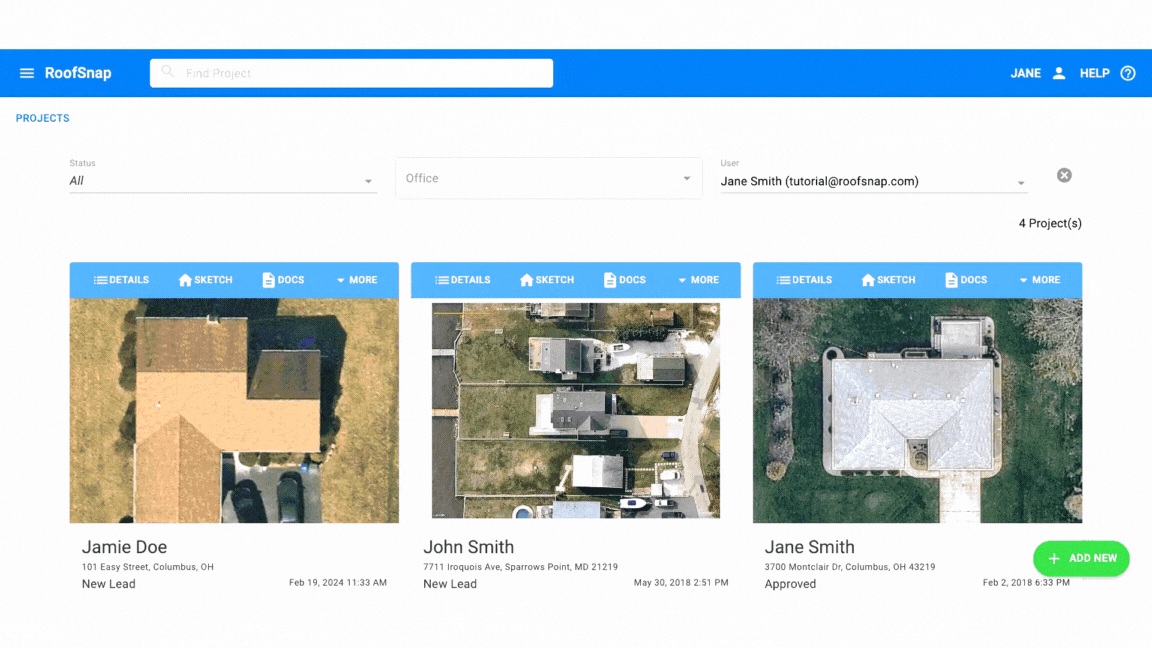The image size is (1152, 648).
Task: Click the help question mark icon
Action: point(1128,73)
